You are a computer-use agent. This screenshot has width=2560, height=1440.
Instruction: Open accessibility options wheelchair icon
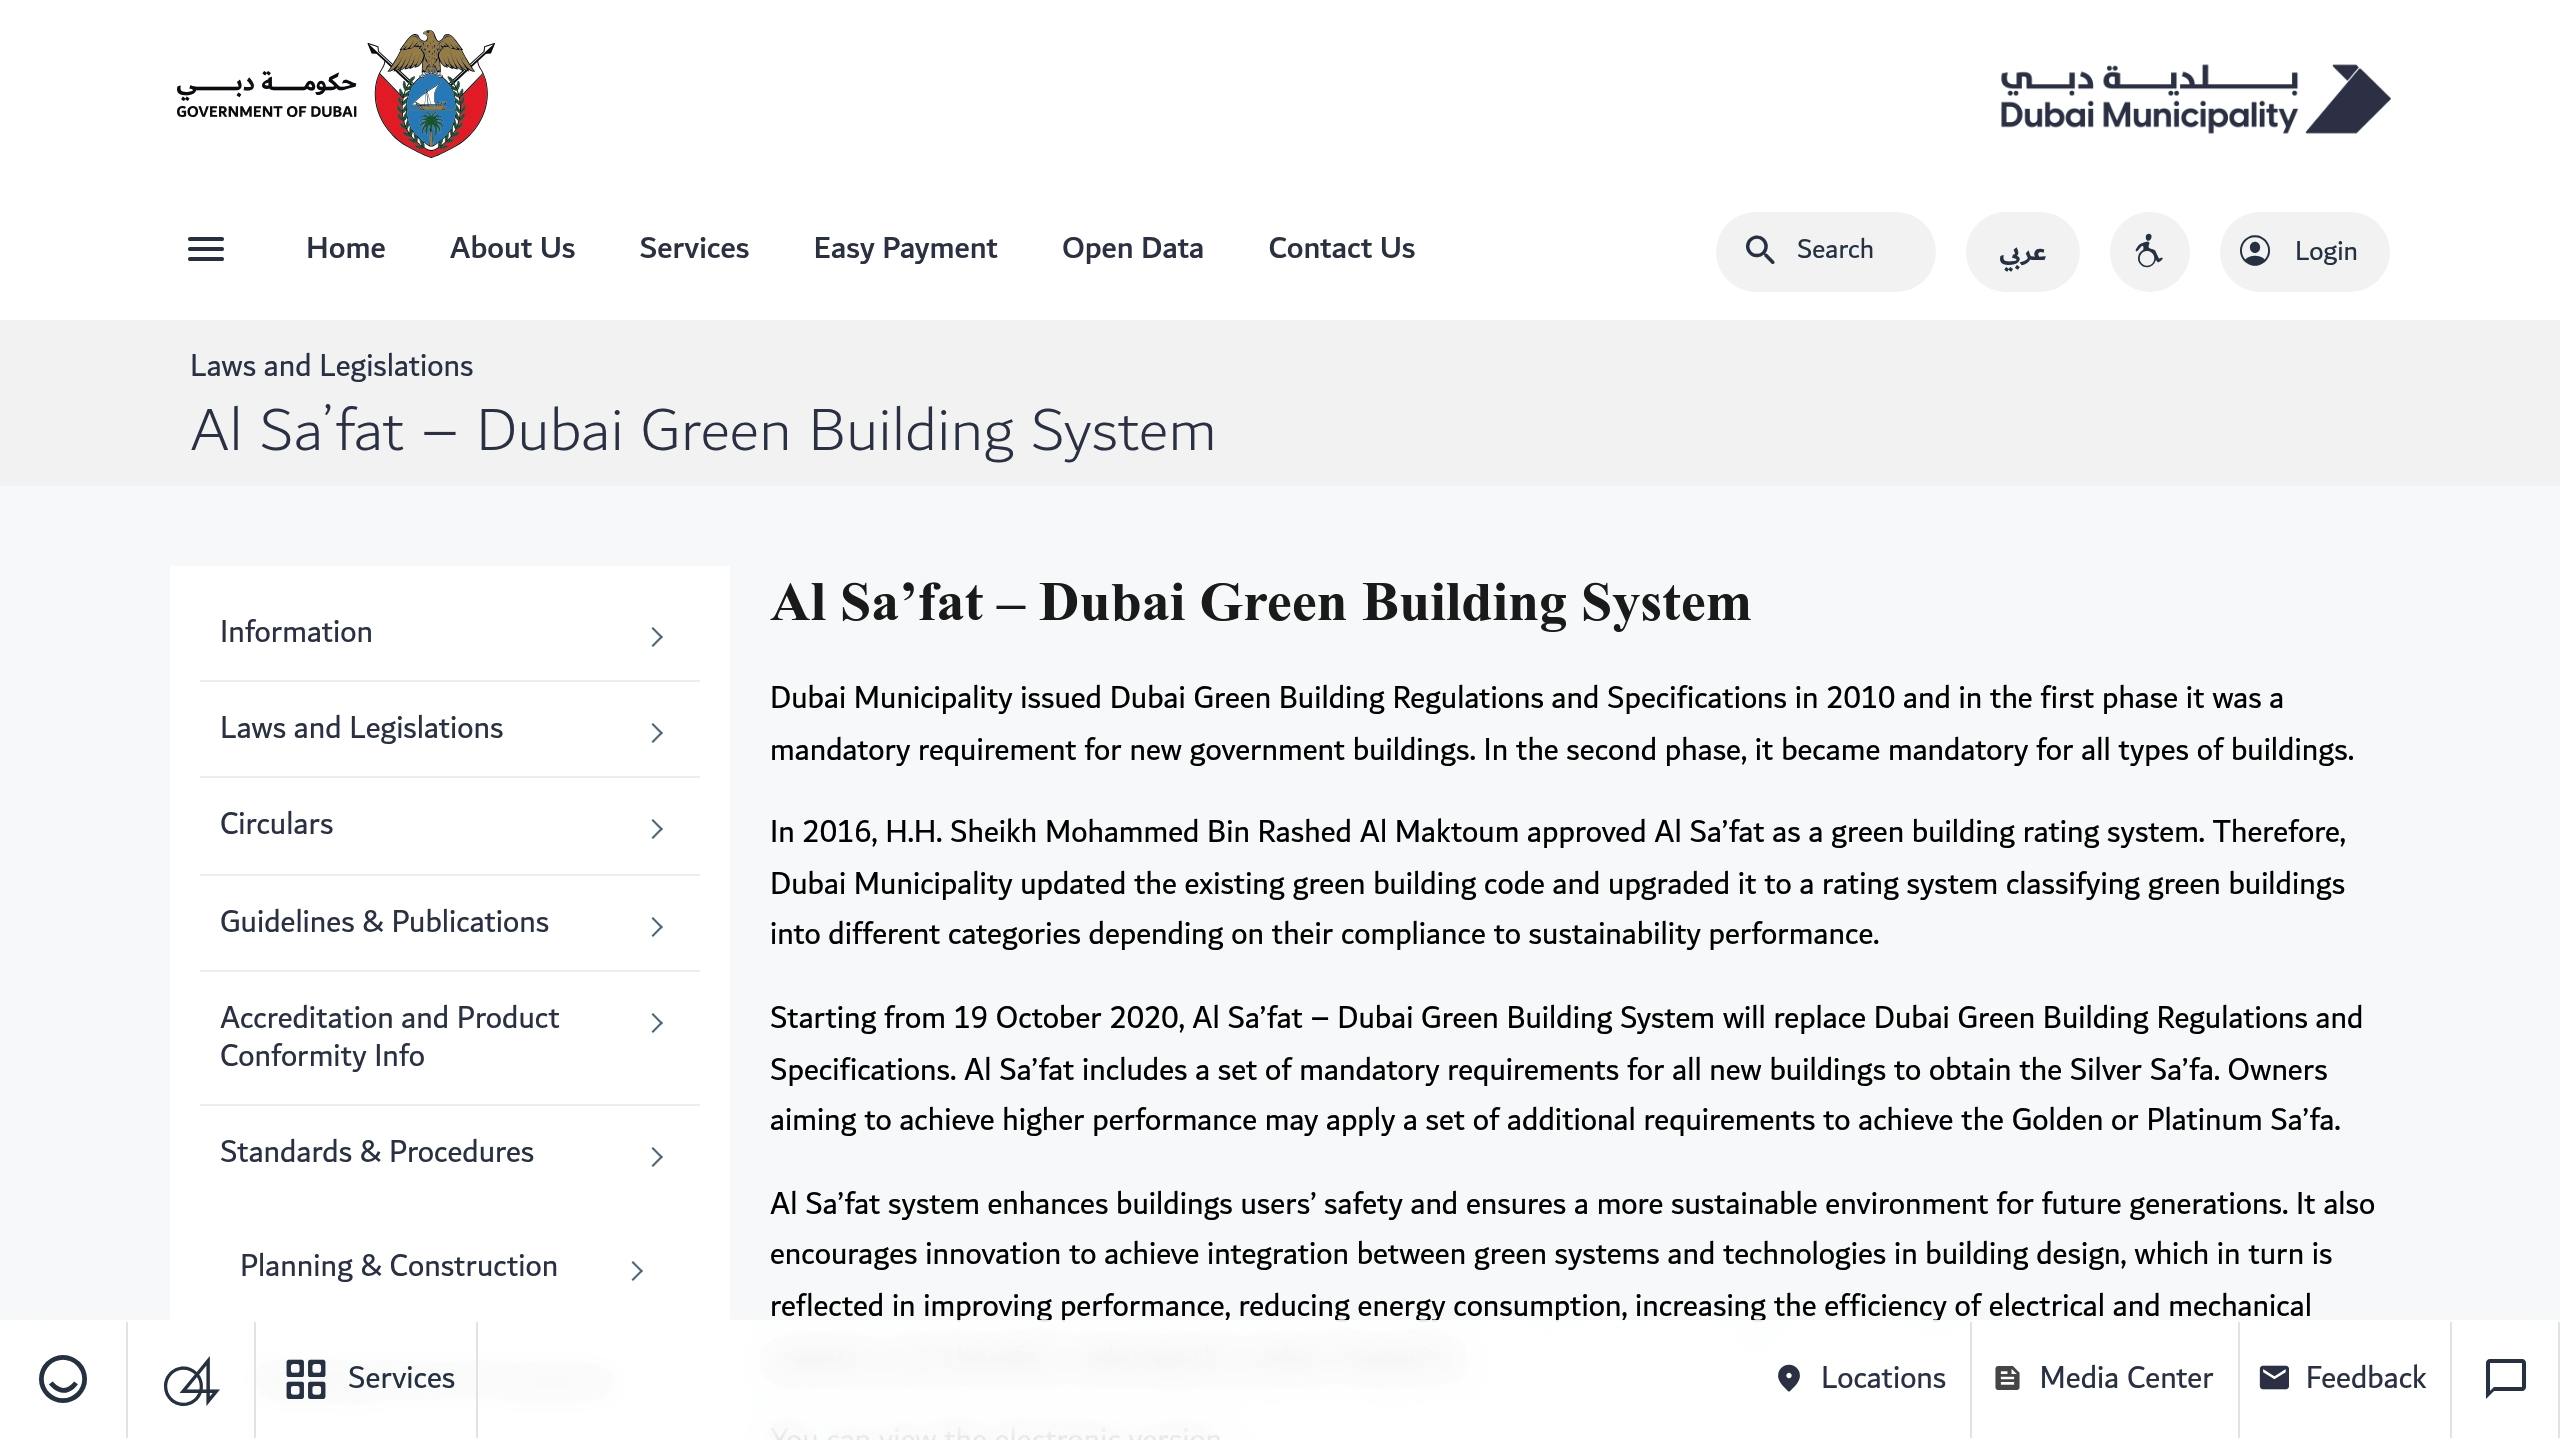coord(2149,251)
